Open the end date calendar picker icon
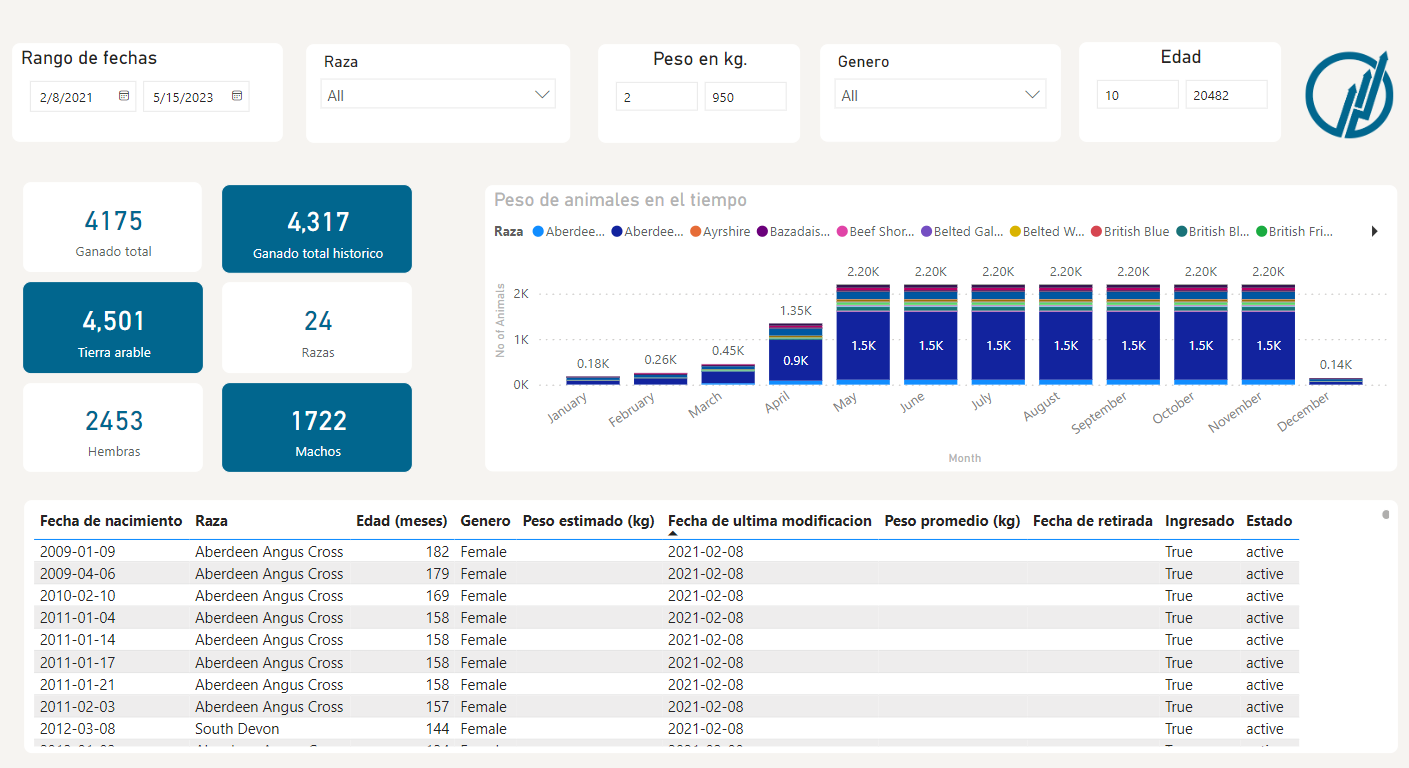The height and width of the screenshot is (768, 1409). 237,96
